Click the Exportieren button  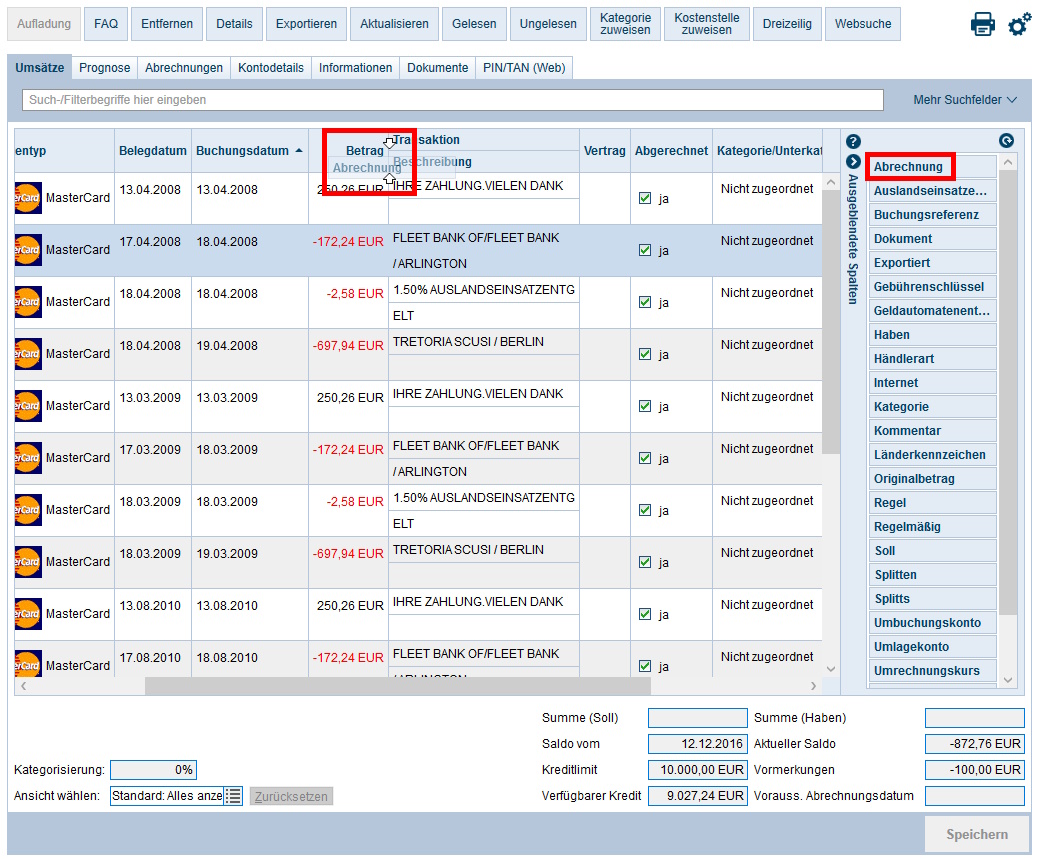tap(305, 24)
